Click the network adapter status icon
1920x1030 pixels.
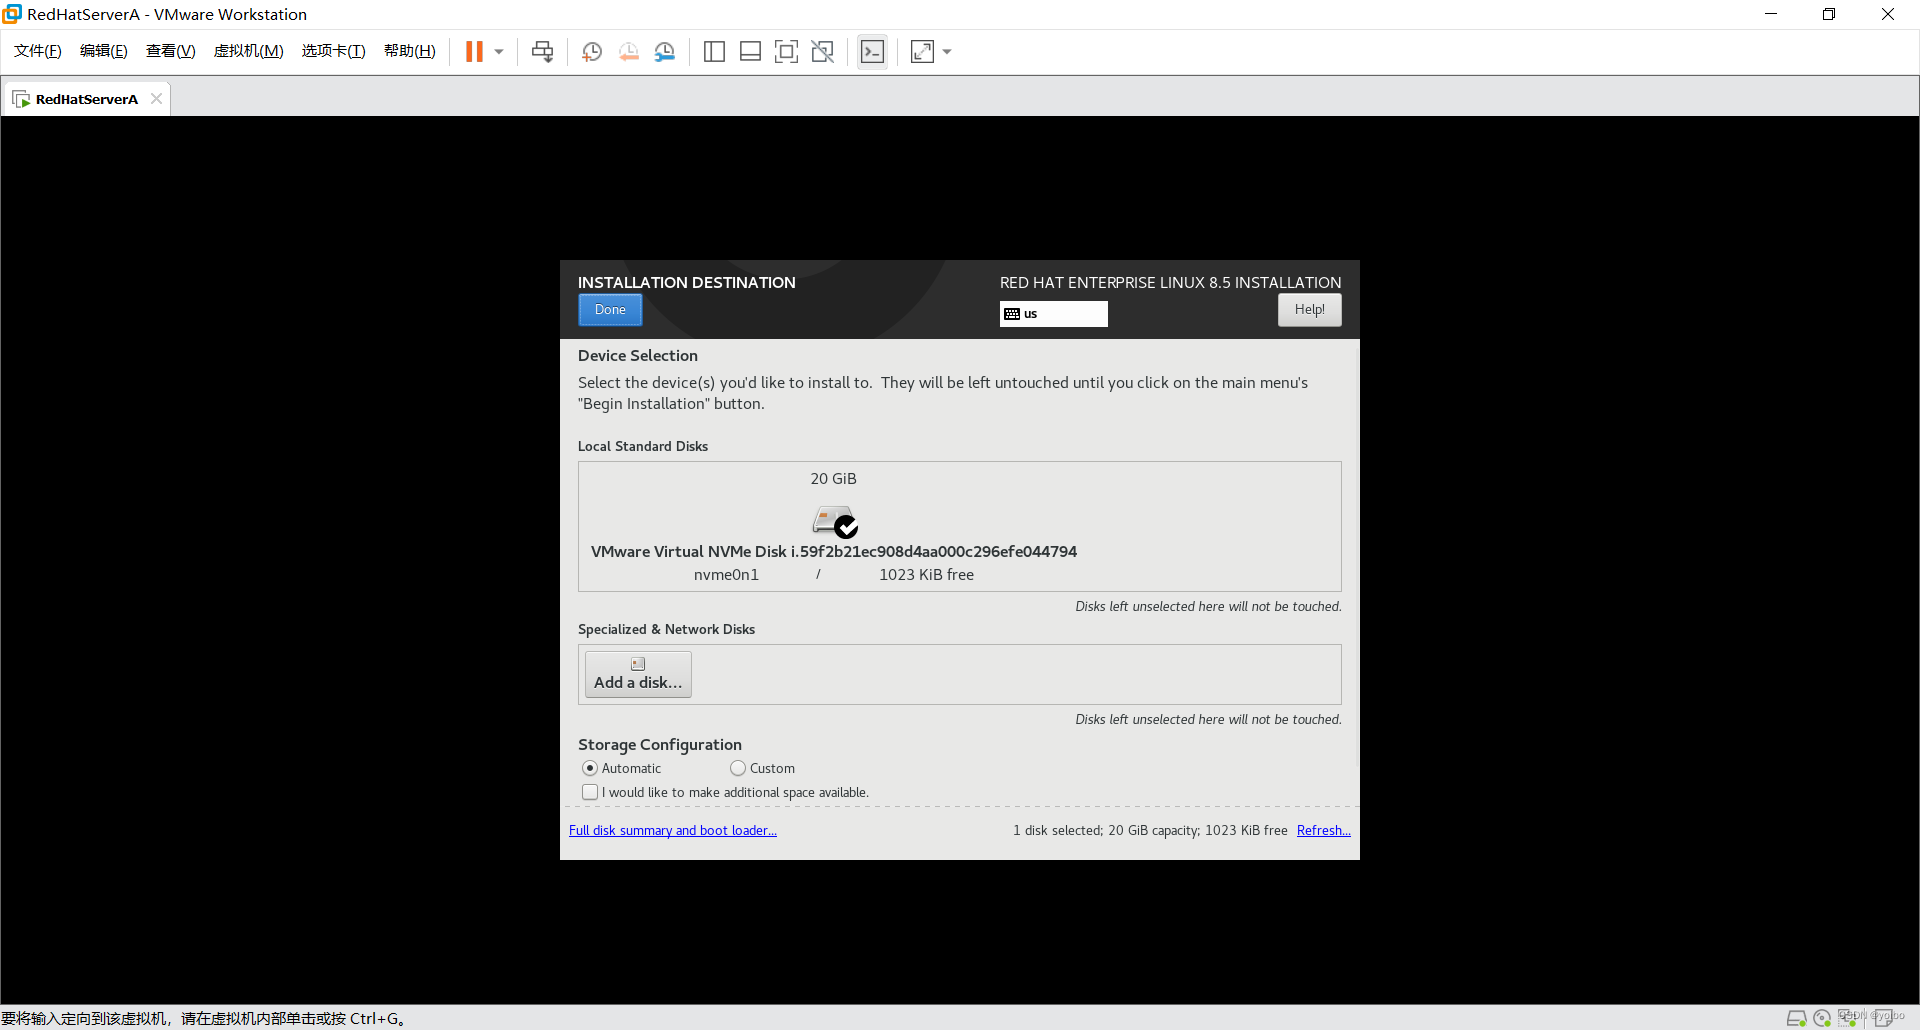tap(1848, 1018)
